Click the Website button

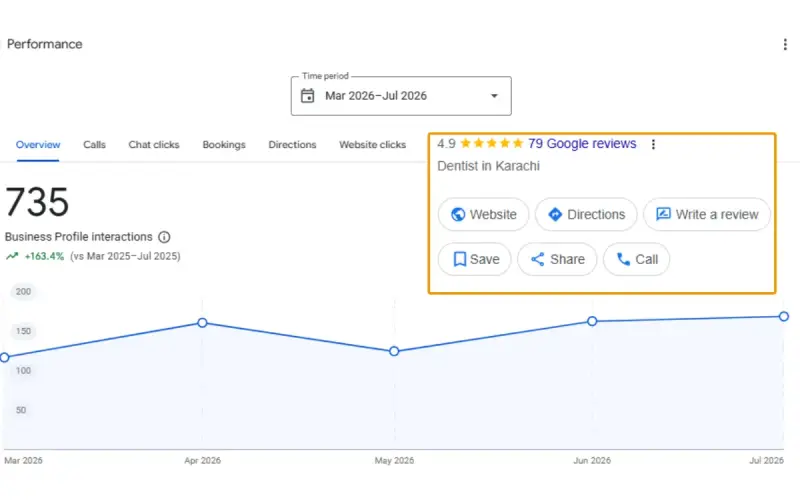point(484,215)
